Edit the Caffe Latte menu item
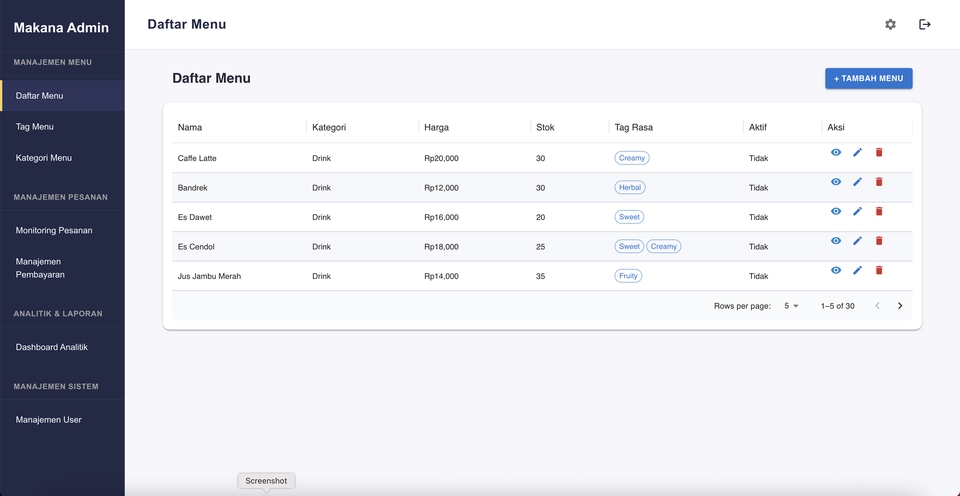The height and width of the screenshot is (496, 960). pos(857,153)
